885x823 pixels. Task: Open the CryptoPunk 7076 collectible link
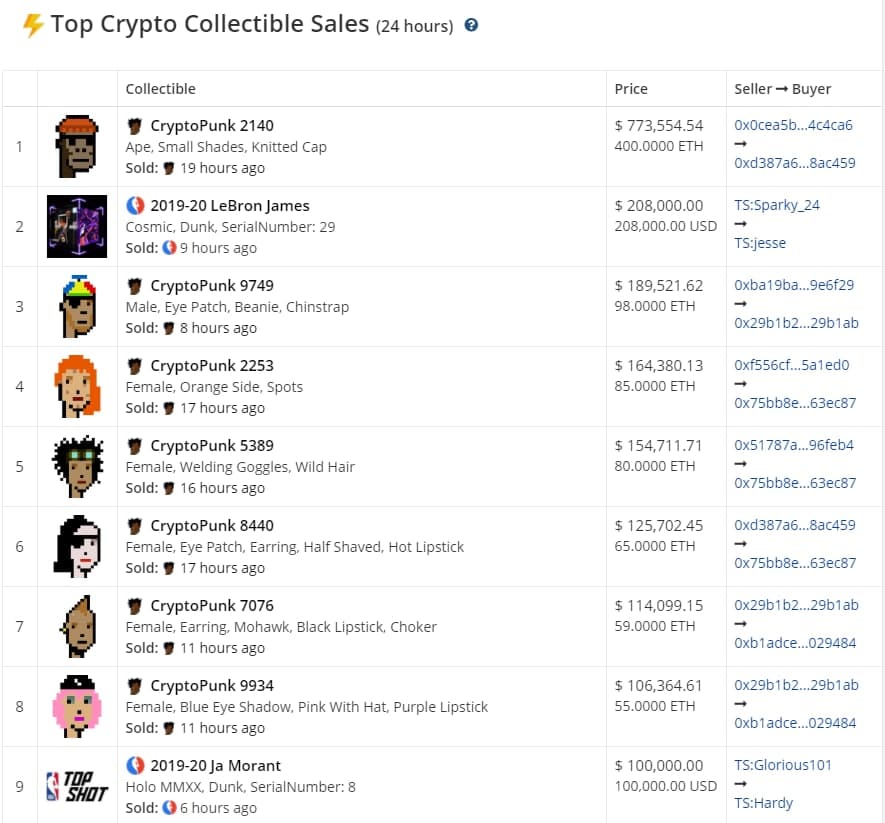[x=212, y=606]
